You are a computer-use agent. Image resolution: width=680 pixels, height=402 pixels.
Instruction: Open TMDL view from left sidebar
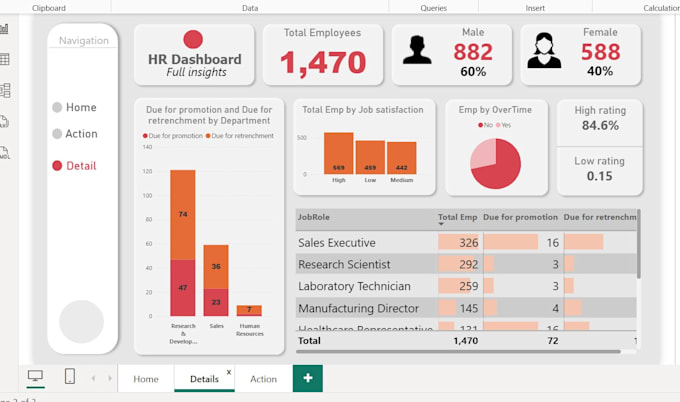(x=4, y=152)
